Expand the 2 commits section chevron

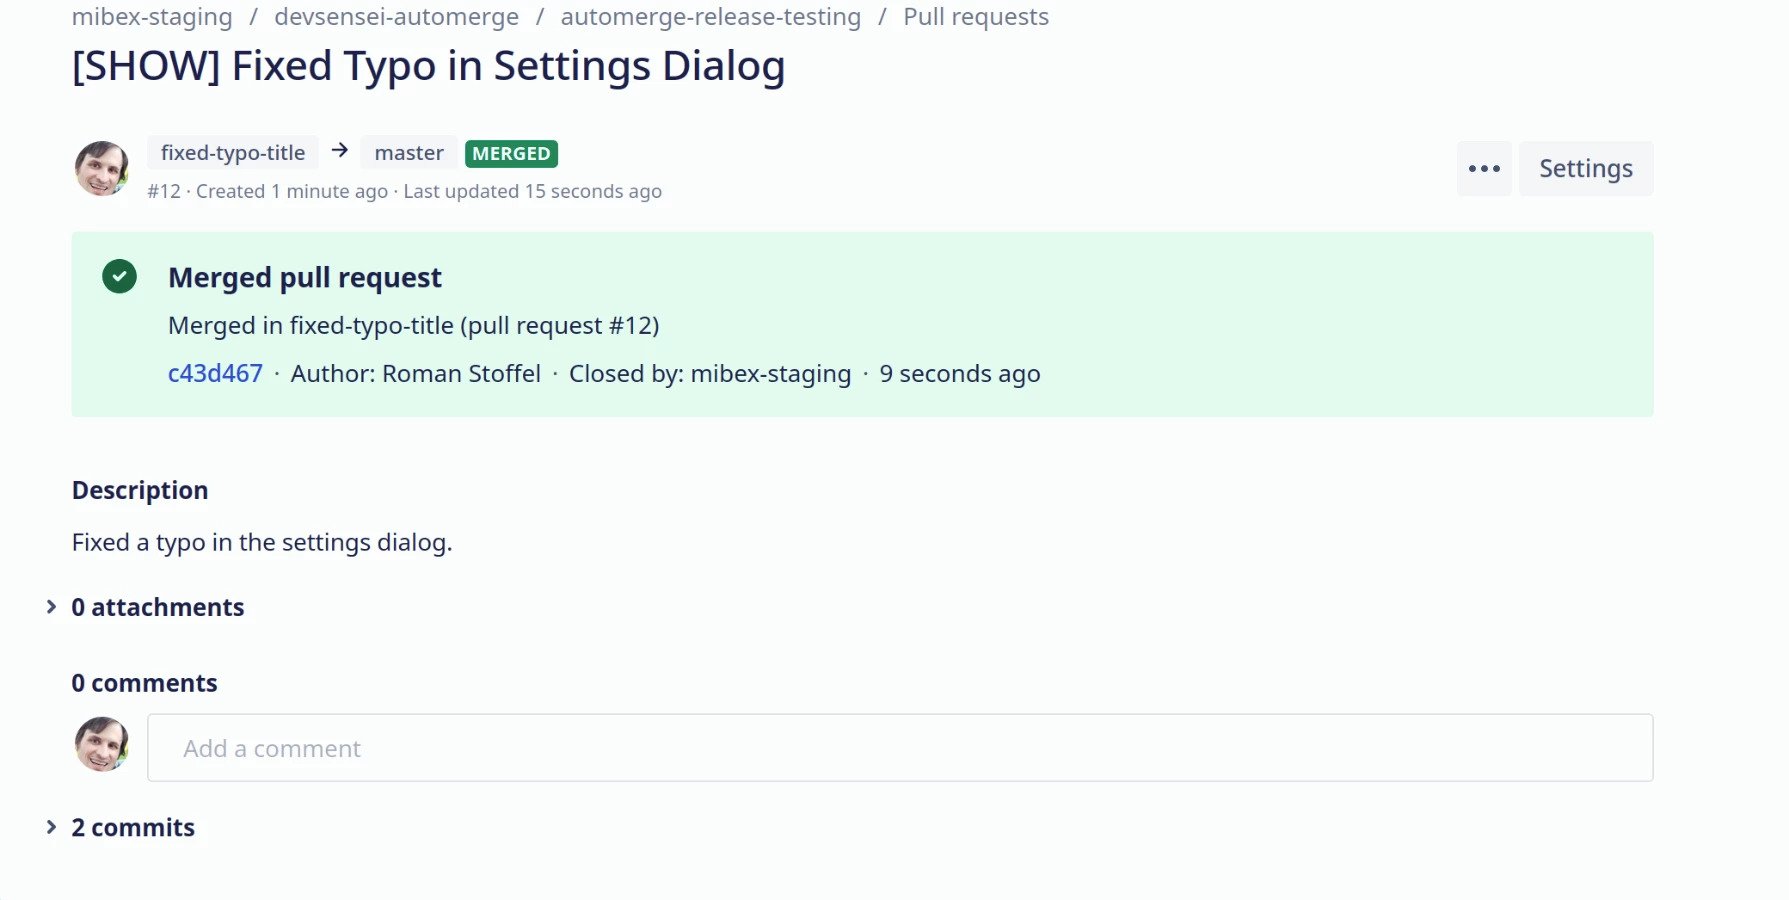click(51, 827)
